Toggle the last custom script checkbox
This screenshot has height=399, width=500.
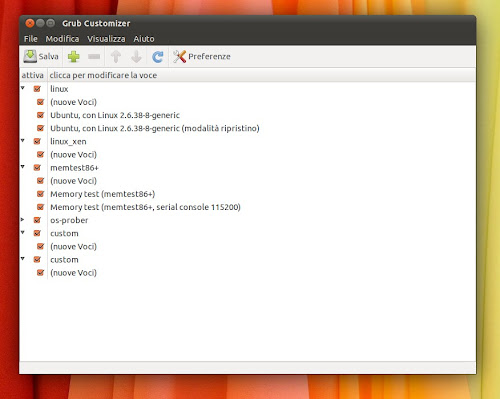[37, 259]
